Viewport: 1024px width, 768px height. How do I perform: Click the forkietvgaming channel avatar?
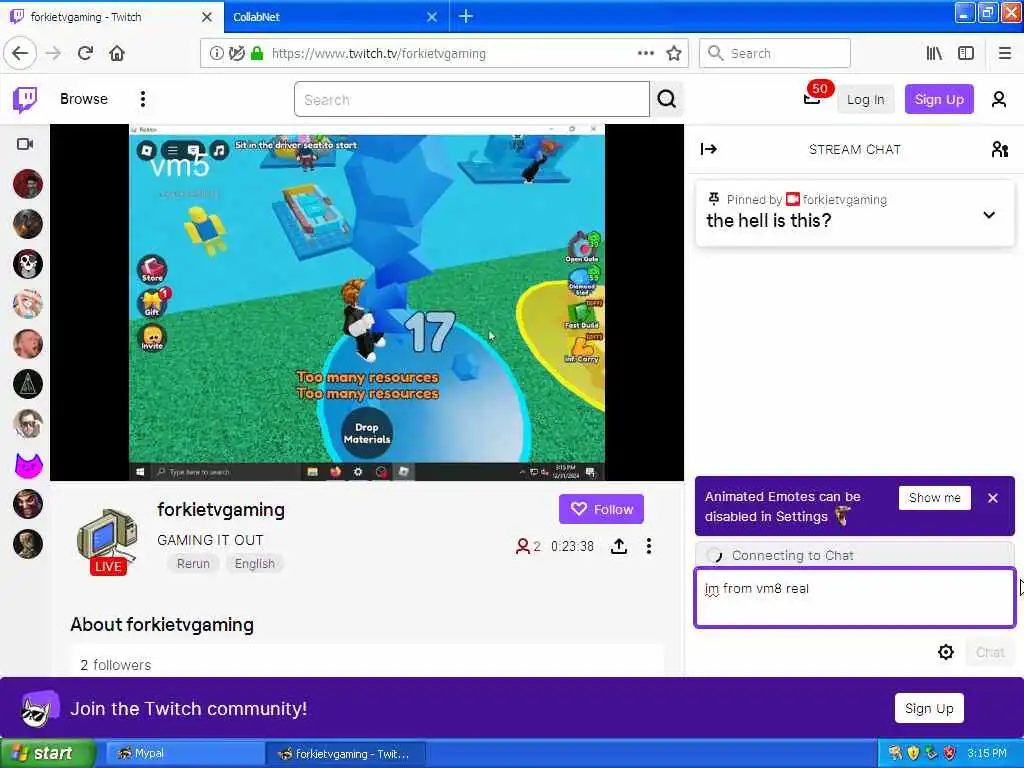pyautogui.click(x=106, y=539)
